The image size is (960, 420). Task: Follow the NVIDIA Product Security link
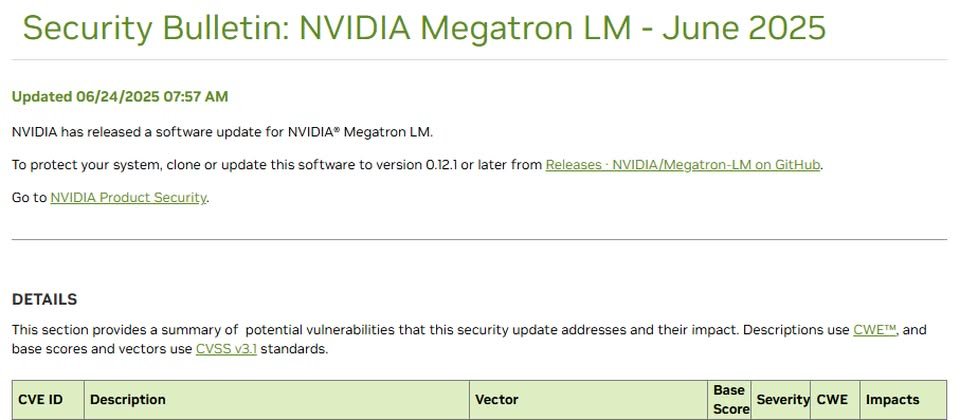coord(129,198)
